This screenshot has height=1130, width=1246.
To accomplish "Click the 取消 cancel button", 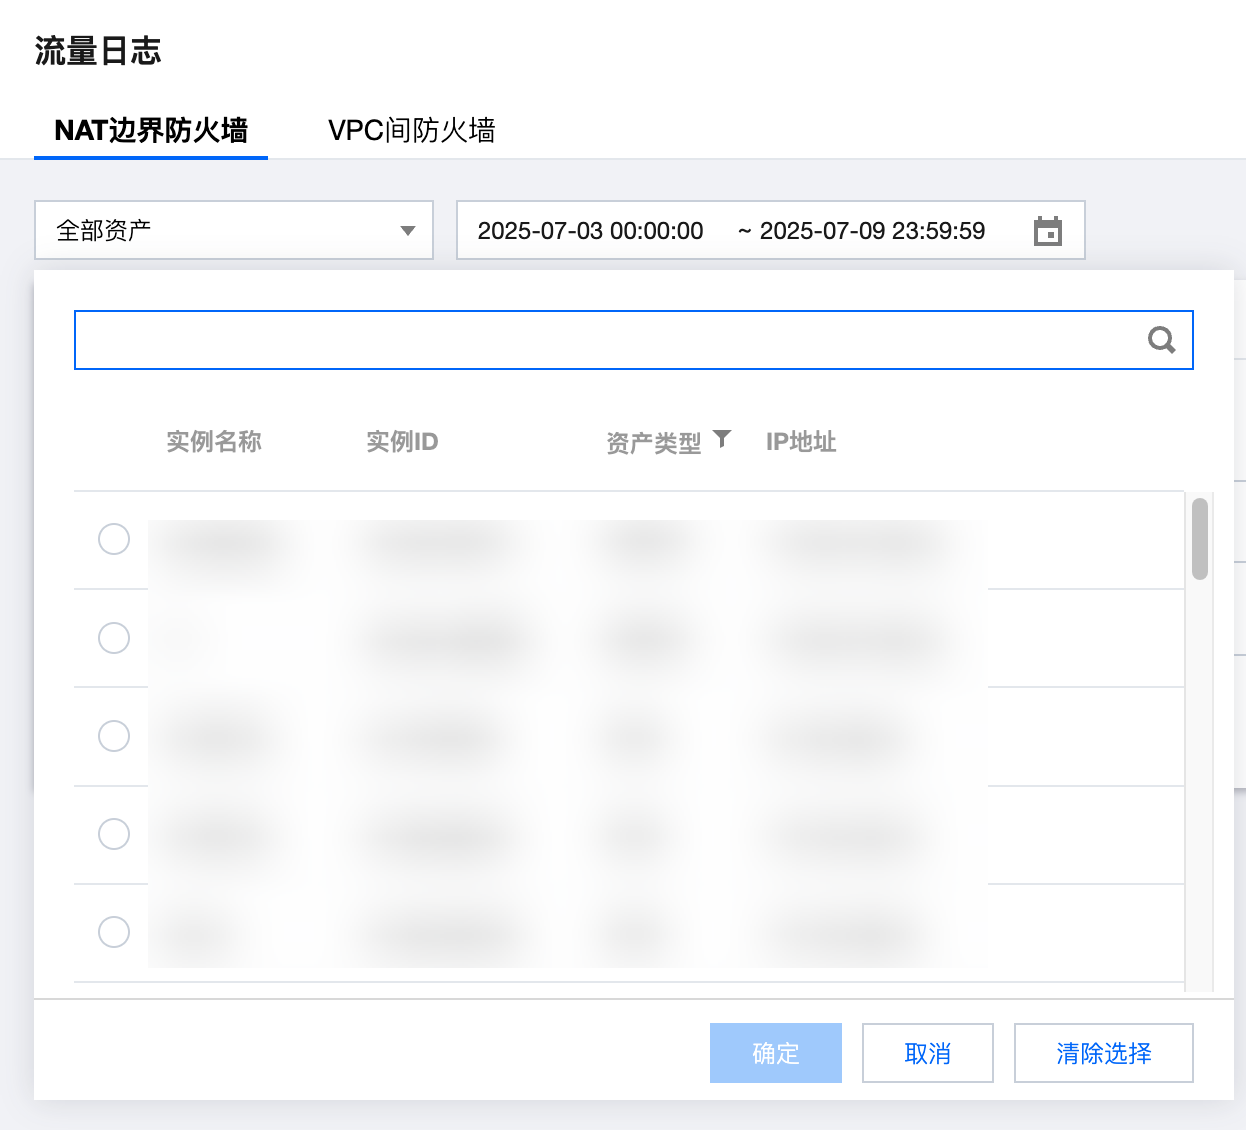I will click(927, 1053).
